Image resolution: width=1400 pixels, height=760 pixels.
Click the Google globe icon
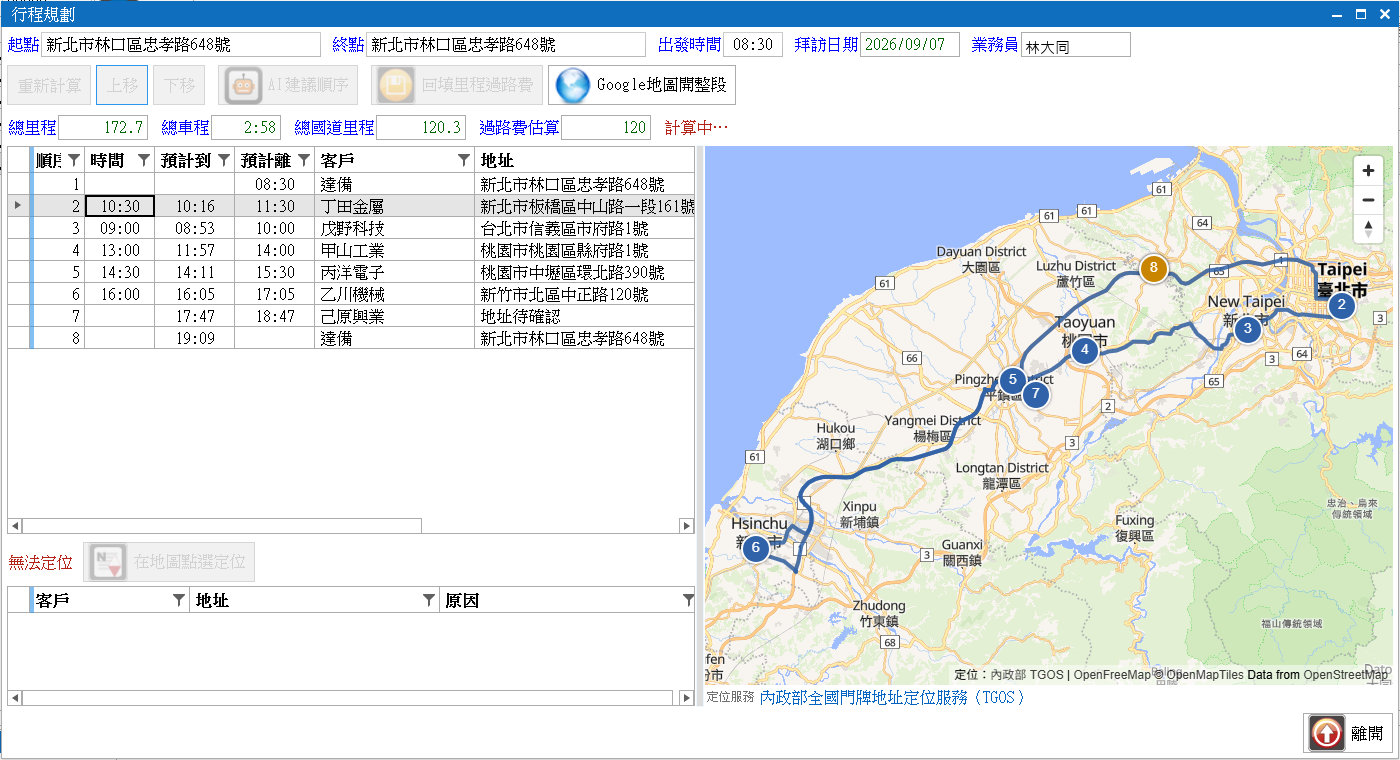pos(573,85)
